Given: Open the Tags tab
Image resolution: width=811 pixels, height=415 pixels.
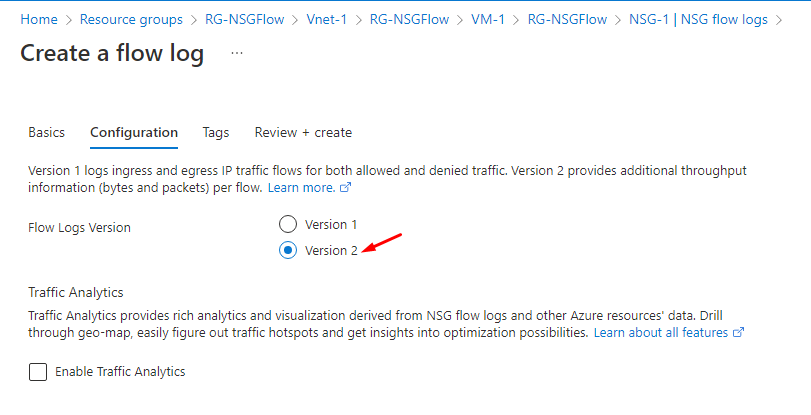Looking at the screenshot, I should click(216, 132).
